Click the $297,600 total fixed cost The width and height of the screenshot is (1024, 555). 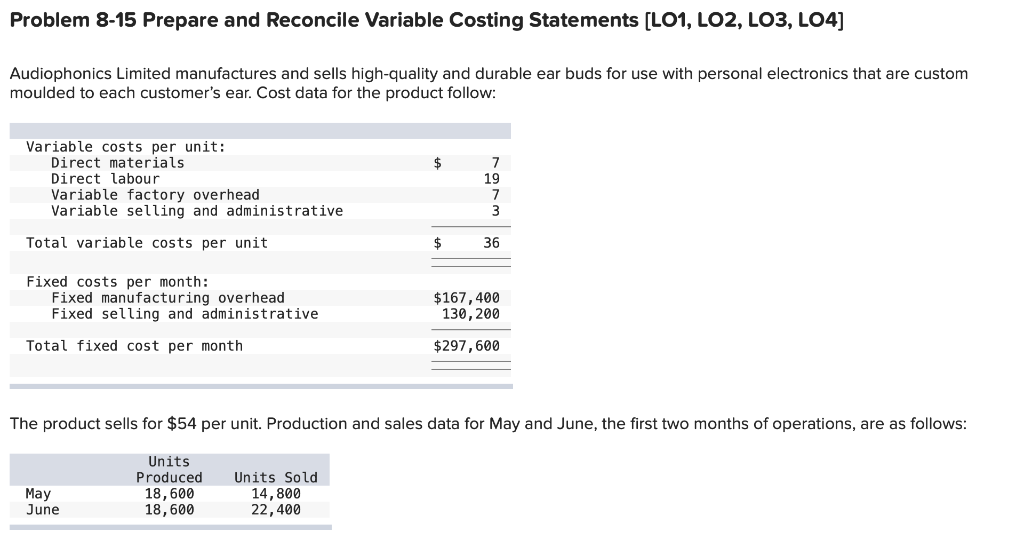[x=466, y=346]
